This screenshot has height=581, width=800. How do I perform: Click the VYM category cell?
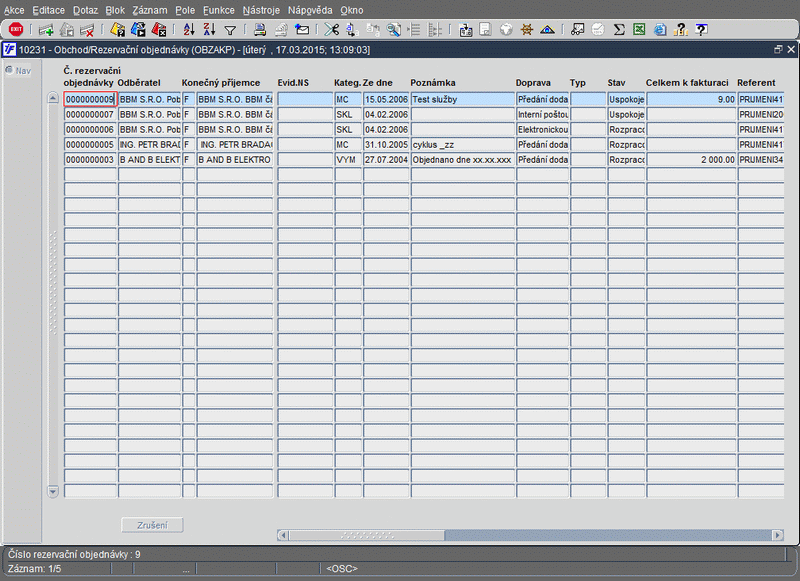(348, 160)
